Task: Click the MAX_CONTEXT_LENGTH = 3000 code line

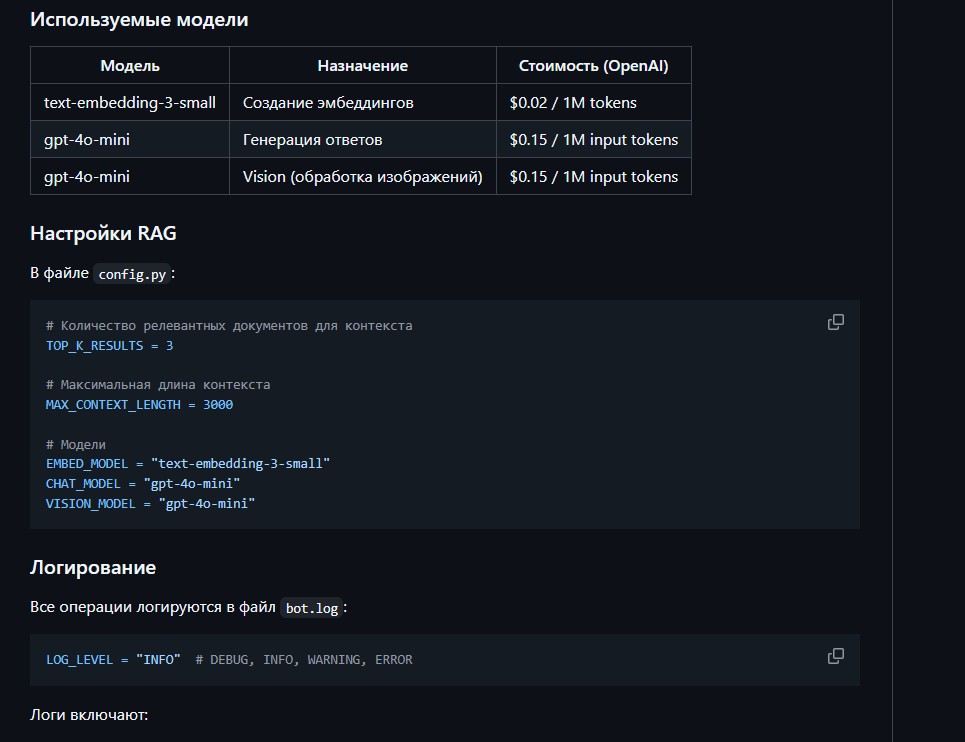Action: (x=139, y=405)
